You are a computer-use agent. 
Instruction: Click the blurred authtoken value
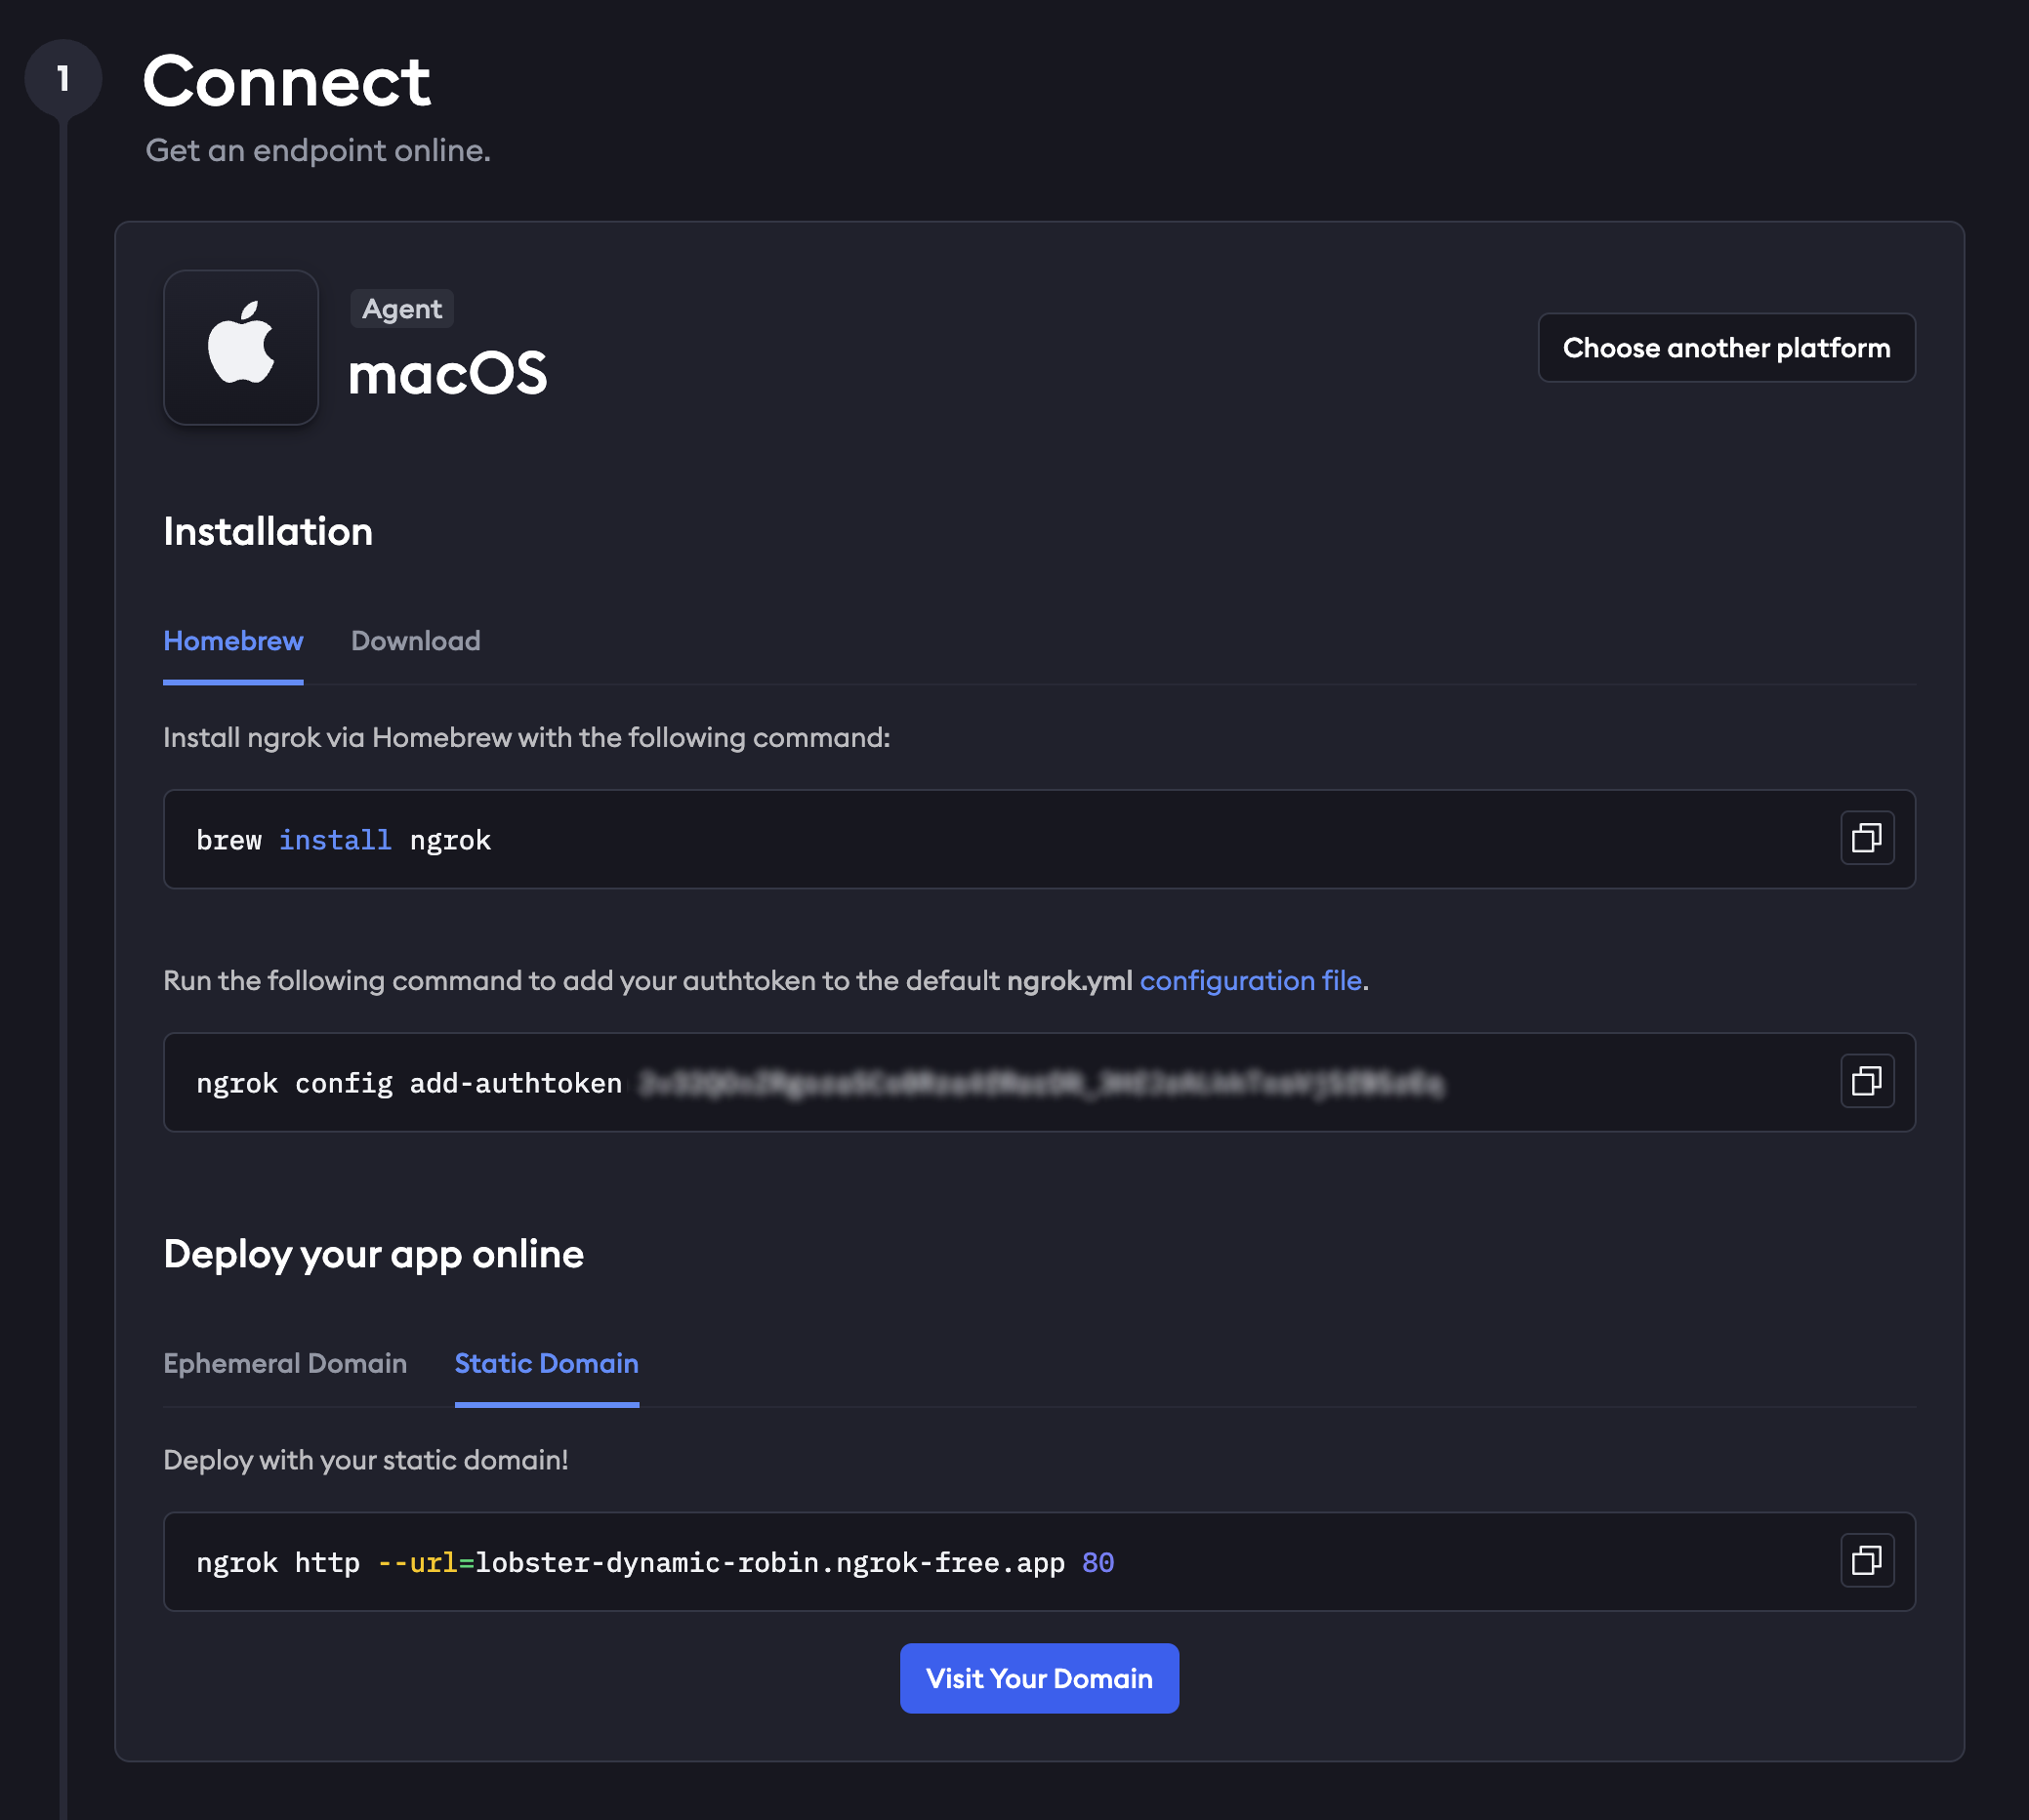tap(1041, 1083)
